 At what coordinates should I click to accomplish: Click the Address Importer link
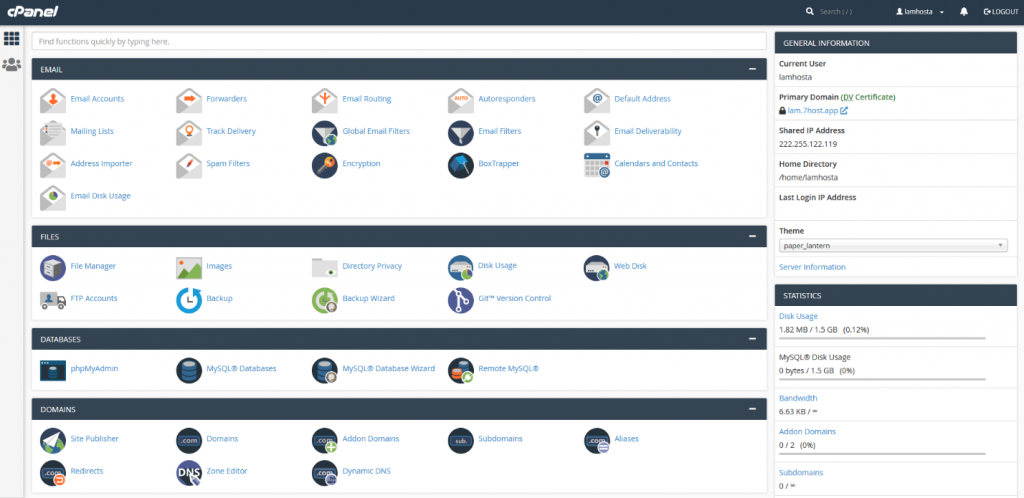point(101,163)
